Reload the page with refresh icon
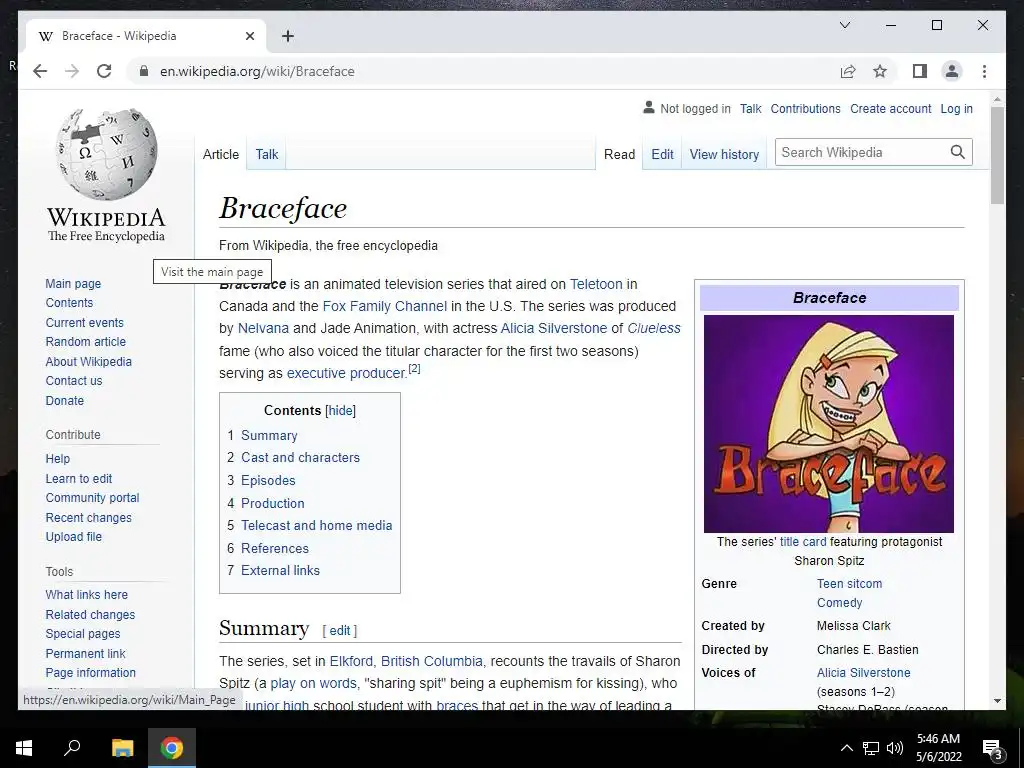Viewport: 1024px width, 768px height. [x=104, y=71]
